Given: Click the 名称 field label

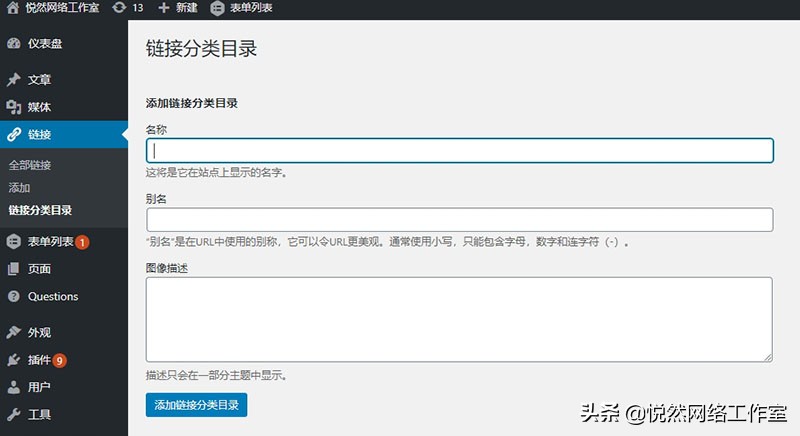Looking at the screenshot, I should (x=156, y=130).
